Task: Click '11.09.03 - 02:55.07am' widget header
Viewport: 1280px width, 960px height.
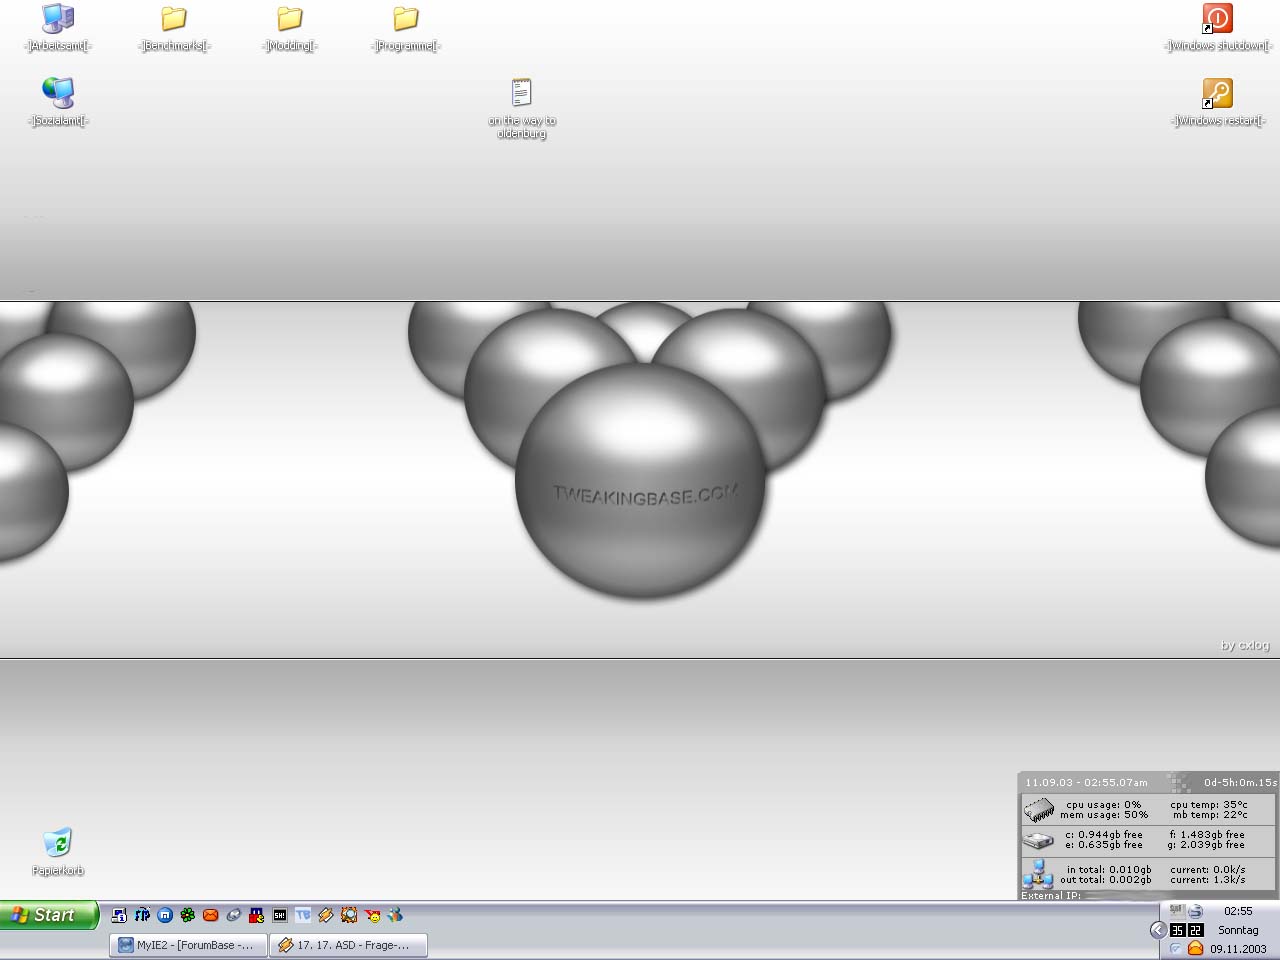Action: pos(1087,782)
